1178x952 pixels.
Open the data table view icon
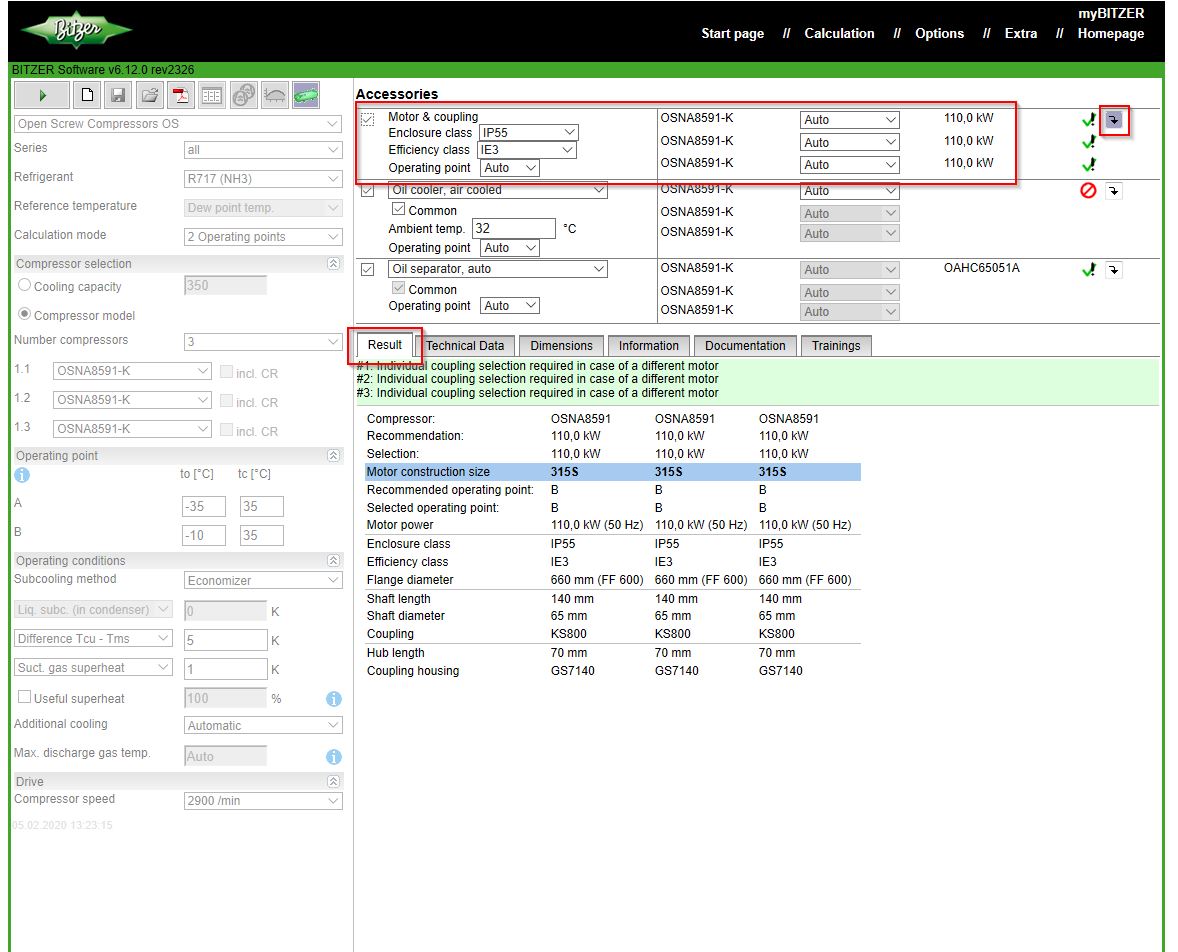tap(211, 95)
